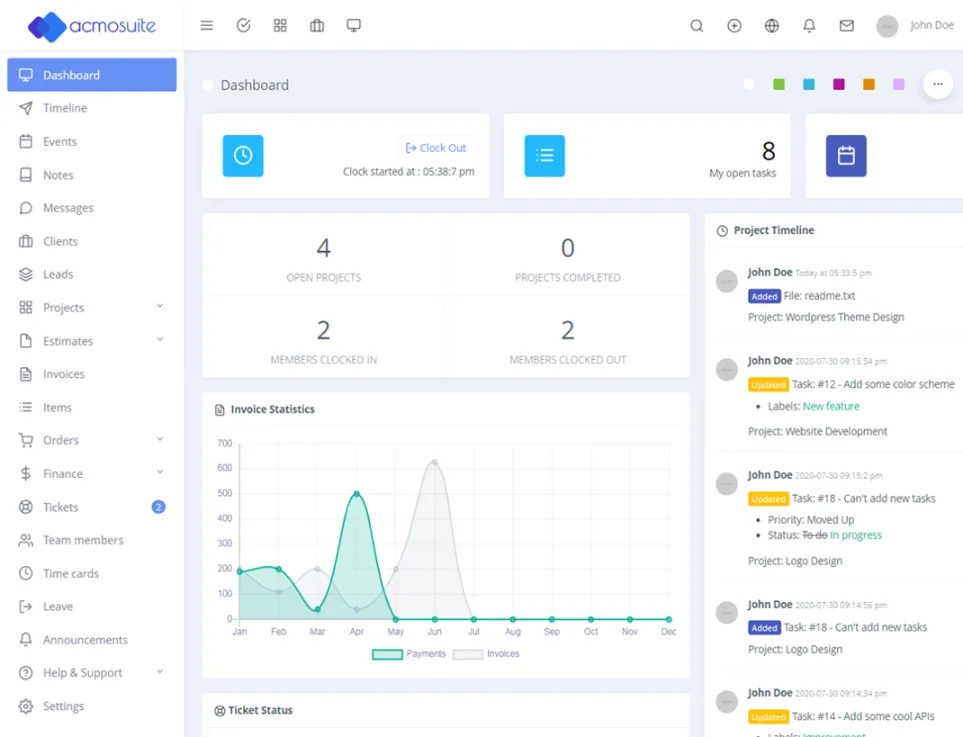Click the Clock Out button

(x=436, y=148)
